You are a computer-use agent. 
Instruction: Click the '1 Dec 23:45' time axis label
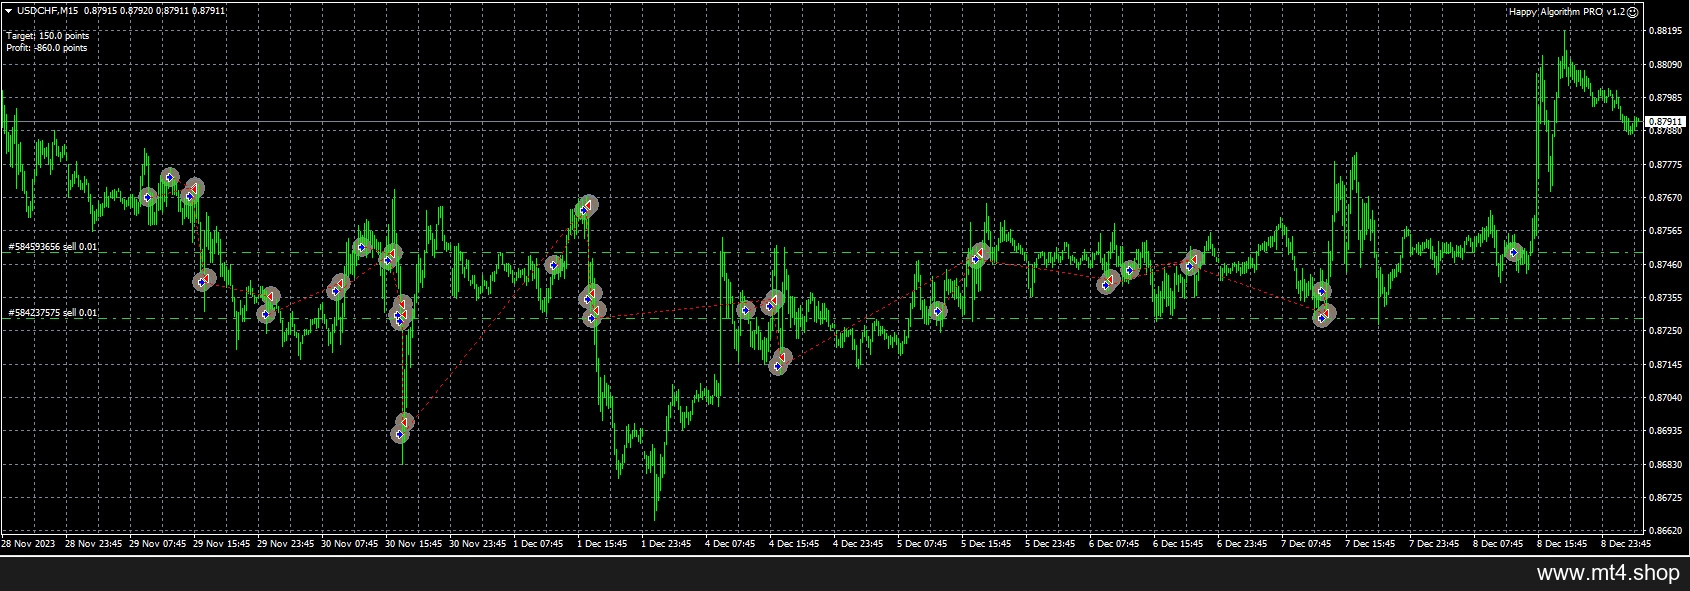[666, 545]
